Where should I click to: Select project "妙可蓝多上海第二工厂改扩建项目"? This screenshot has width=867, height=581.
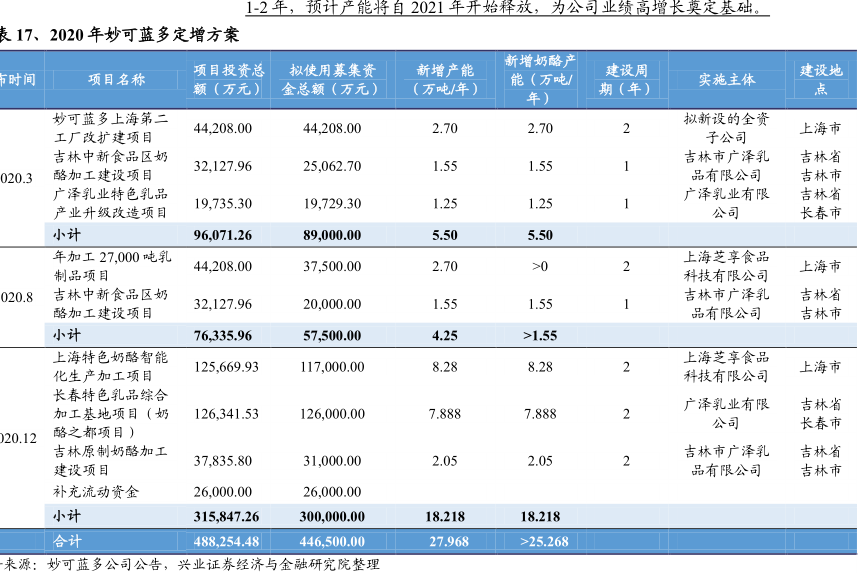point(111,128)
